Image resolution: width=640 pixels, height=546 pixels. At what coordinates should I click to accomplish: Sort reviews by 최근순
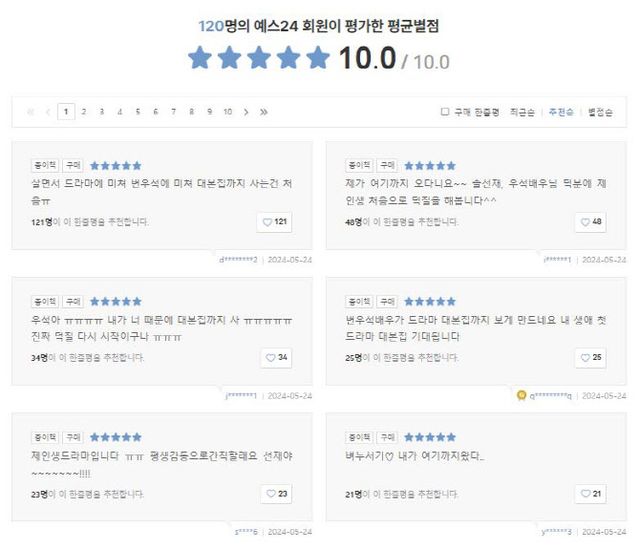pos(521,112)
